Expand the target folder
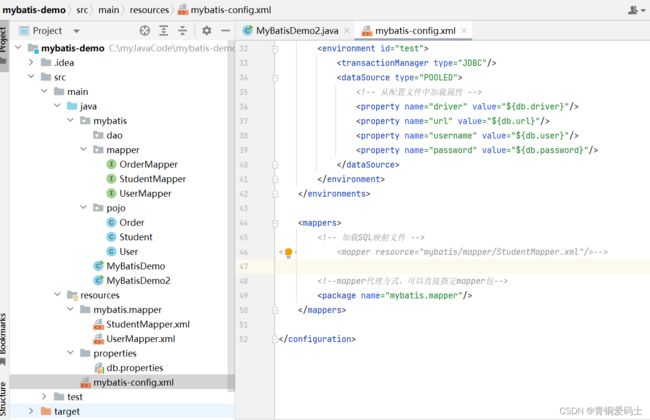Viewport: 650px width, 420px height. 31,411
